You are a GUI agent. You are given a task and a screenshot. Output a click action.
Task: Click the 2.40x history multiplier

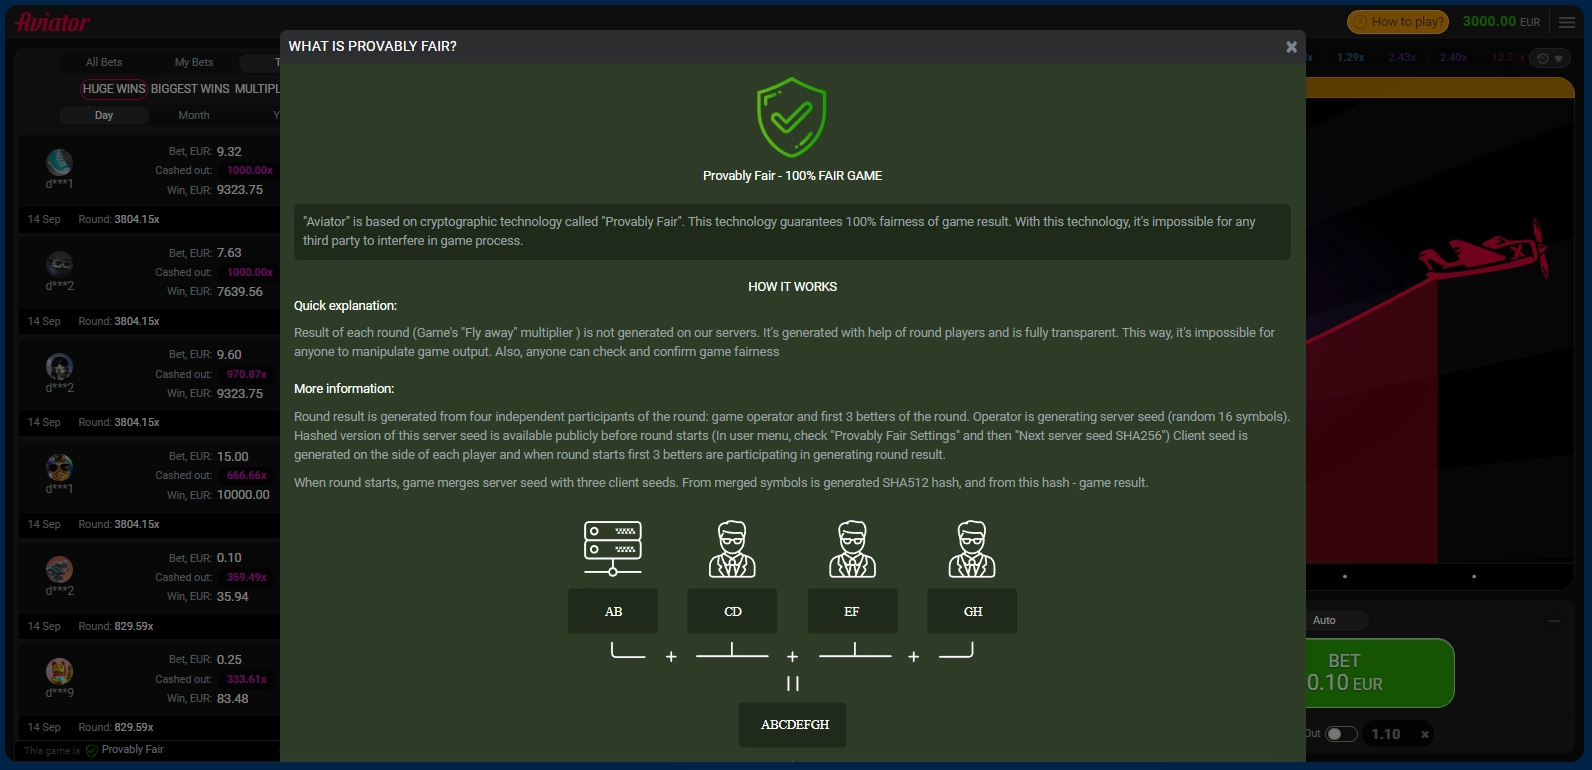click(x=1453, y=58)
